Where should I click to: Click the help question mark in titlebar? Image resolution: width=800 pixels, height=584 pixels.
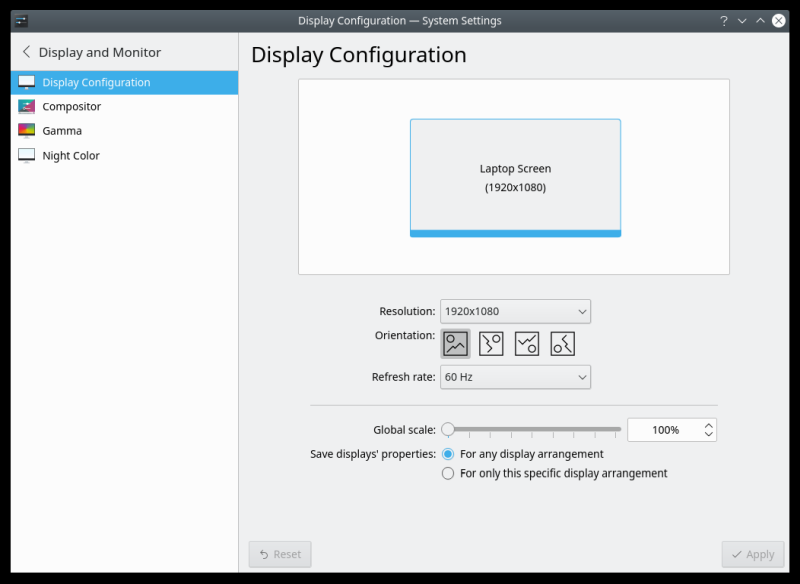(x=723, y=20)
